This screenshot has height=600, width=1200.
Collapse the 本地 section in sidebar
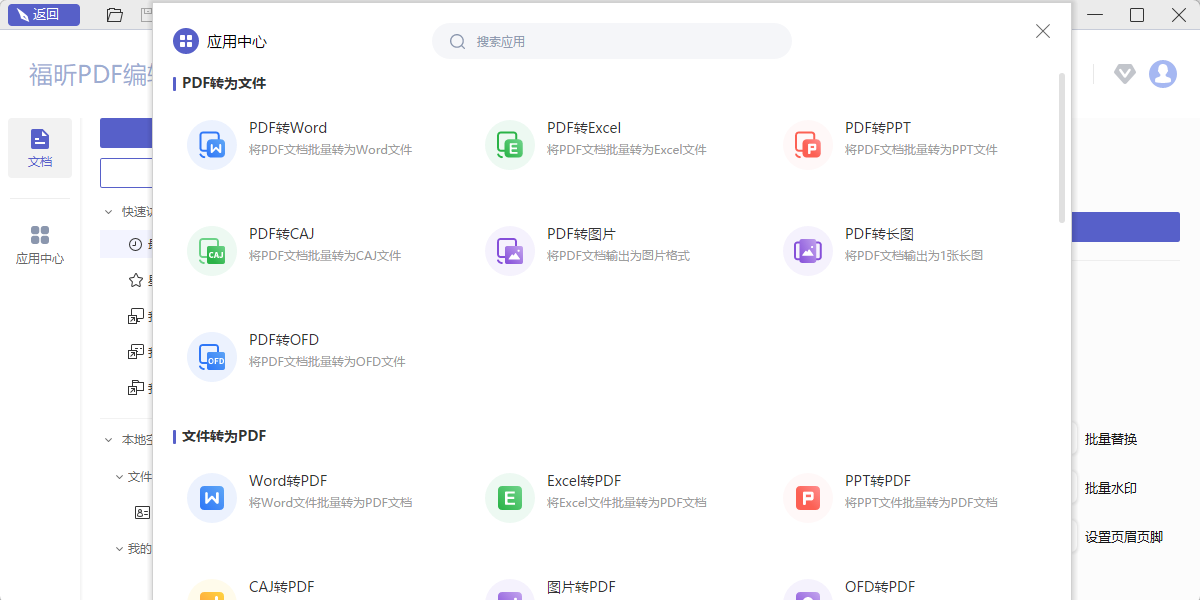(x=108, y=438)
